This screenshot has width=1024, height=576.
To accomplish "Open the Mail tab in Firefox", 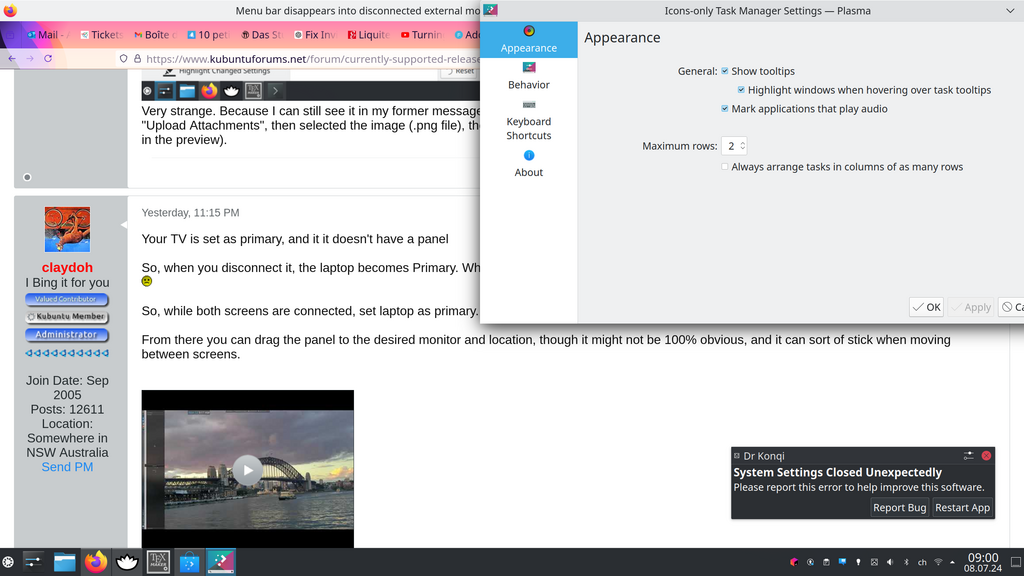I will (47, 35).
